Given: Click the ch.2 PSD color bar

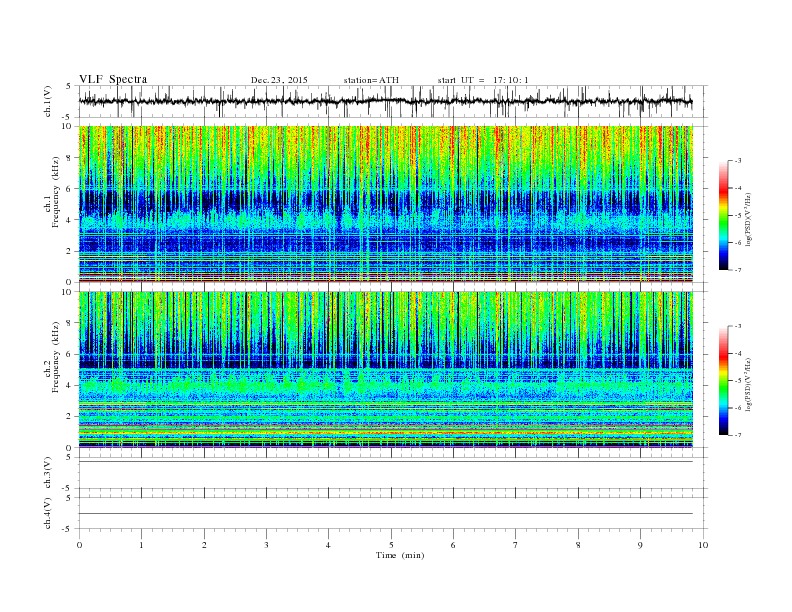Looking at the screenshot, I should pyautogui.click(x=723, y=381).
